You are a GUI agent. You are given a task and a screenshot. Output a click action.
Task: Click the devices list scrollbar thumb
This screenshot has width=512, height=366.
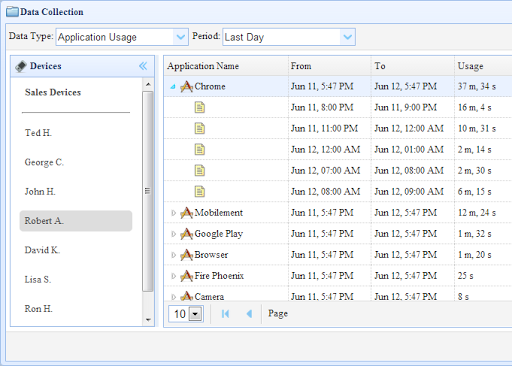pos(148,191)
